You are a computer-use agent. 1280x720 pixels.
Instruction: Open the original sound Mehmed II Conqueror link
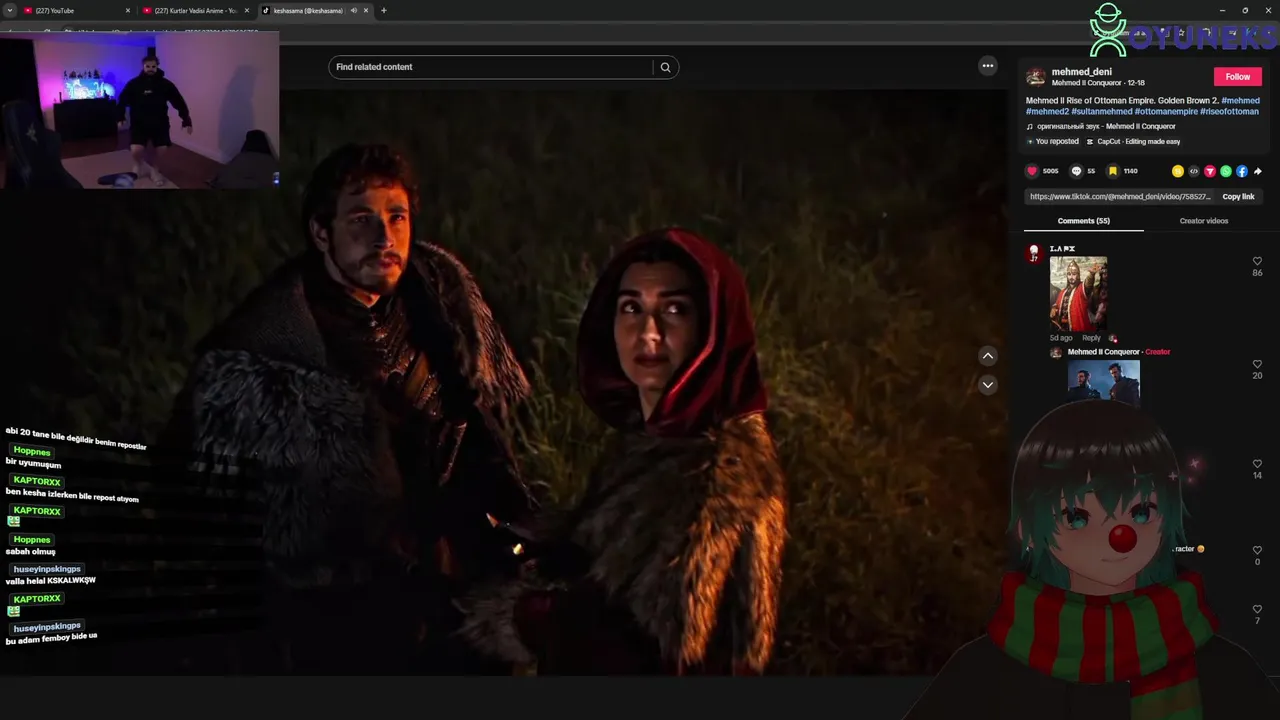pyautogui.click(x=1101, y=127)
